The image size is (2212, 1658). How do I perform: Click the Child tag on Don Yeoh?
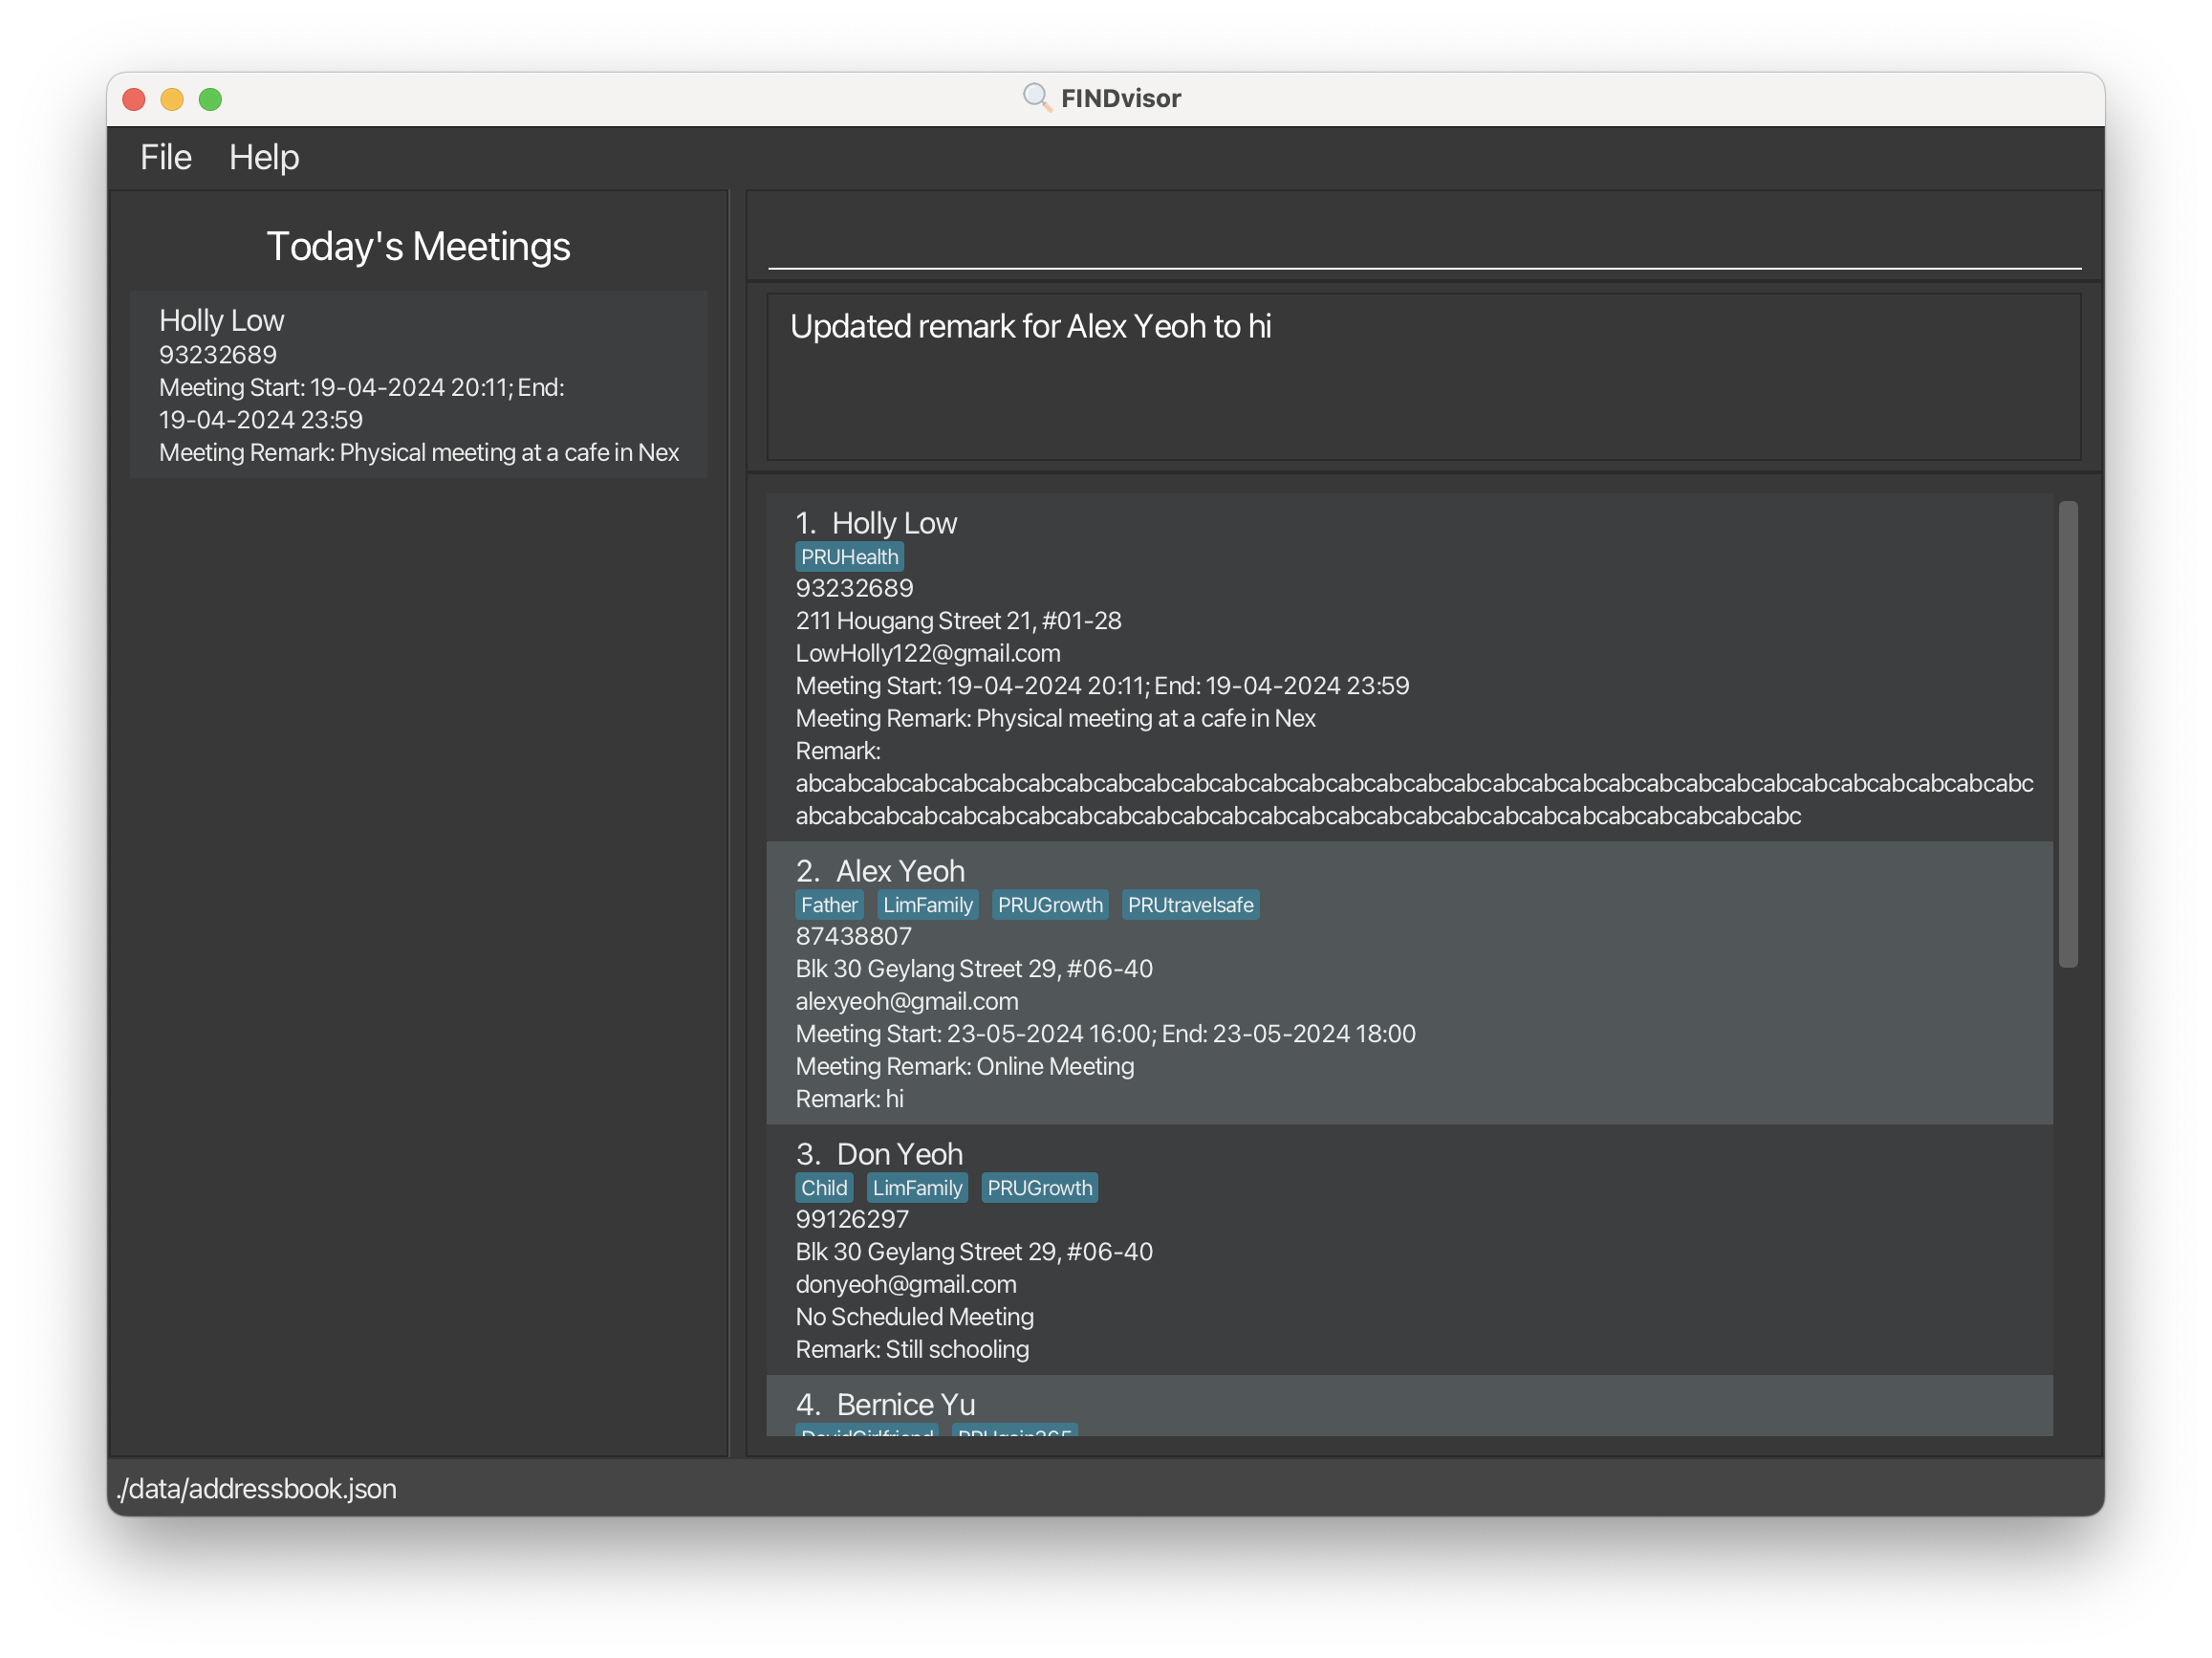[823, 1188]
